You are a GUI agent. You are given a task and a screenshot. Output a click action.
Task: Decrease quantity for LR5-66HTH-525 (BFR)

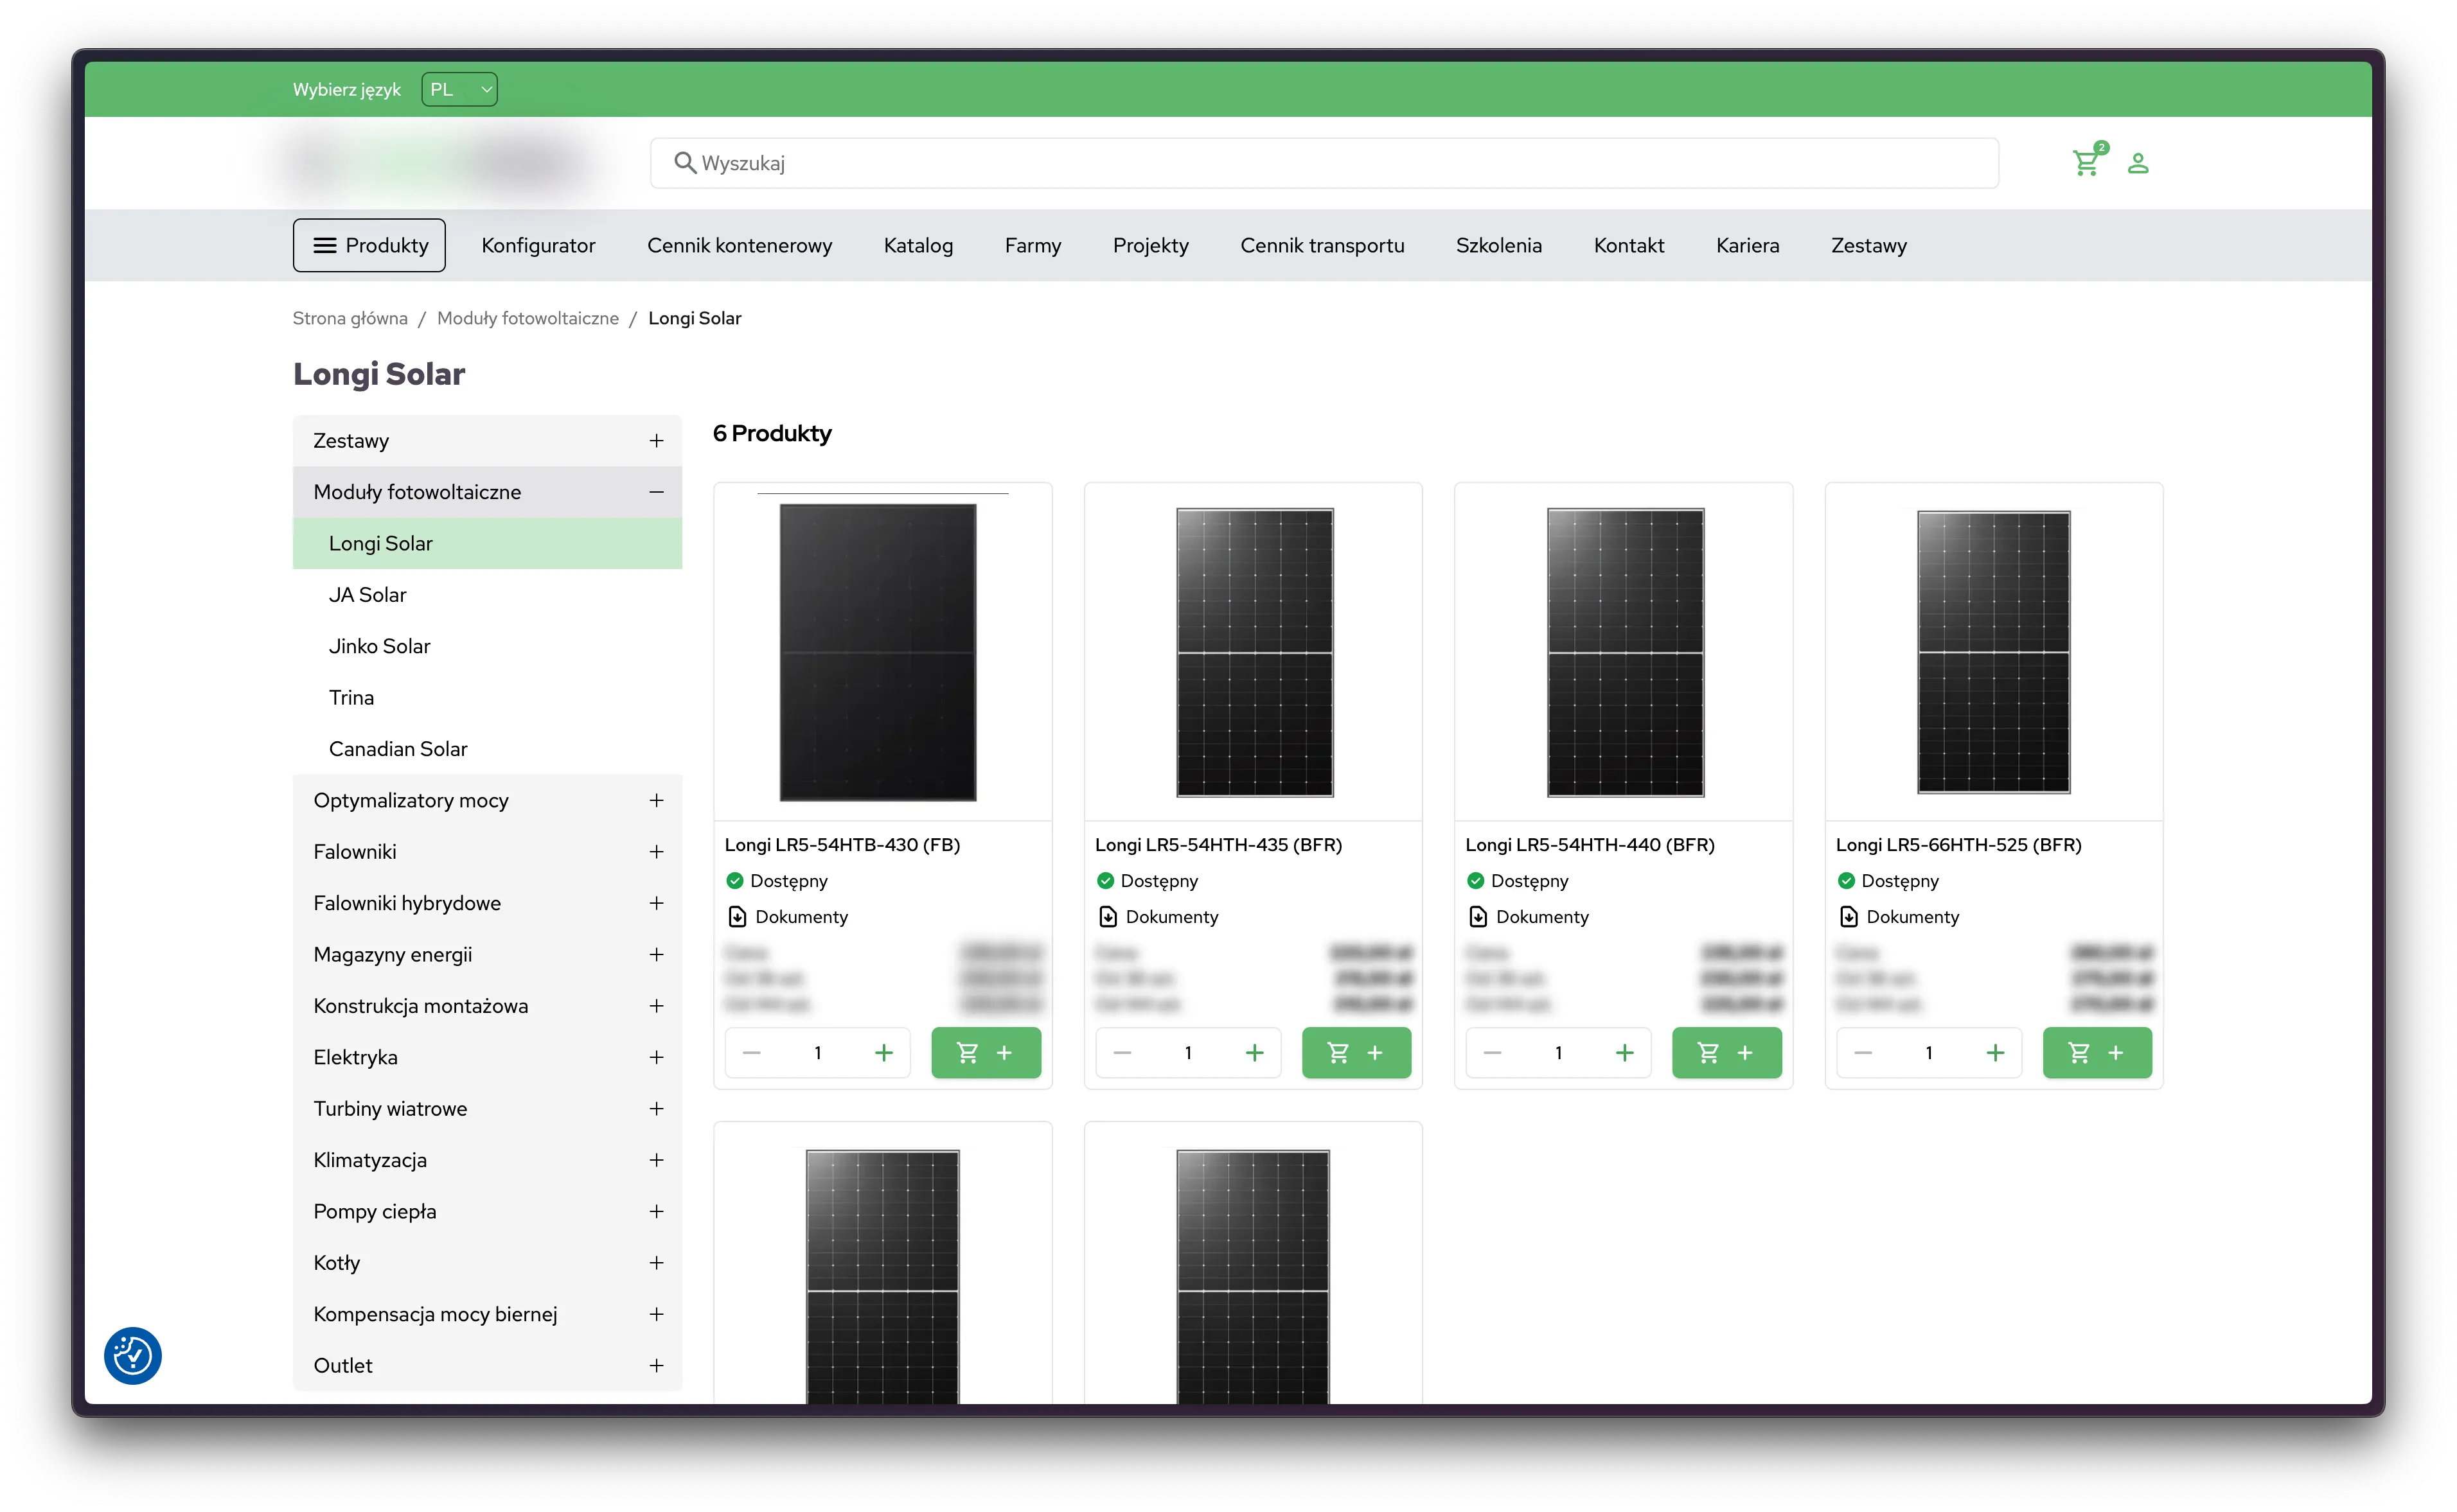(1863, 1053)
